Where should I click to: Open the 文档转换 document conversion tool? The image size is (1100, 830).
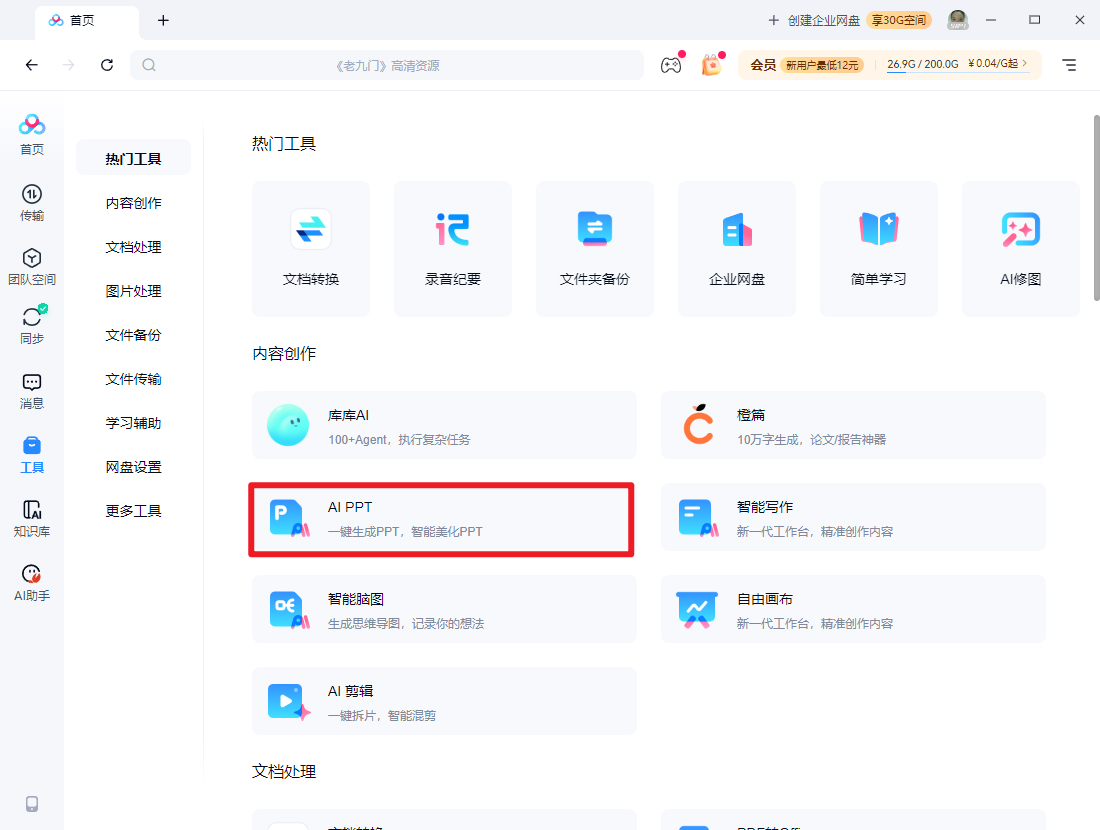point(311,248)
